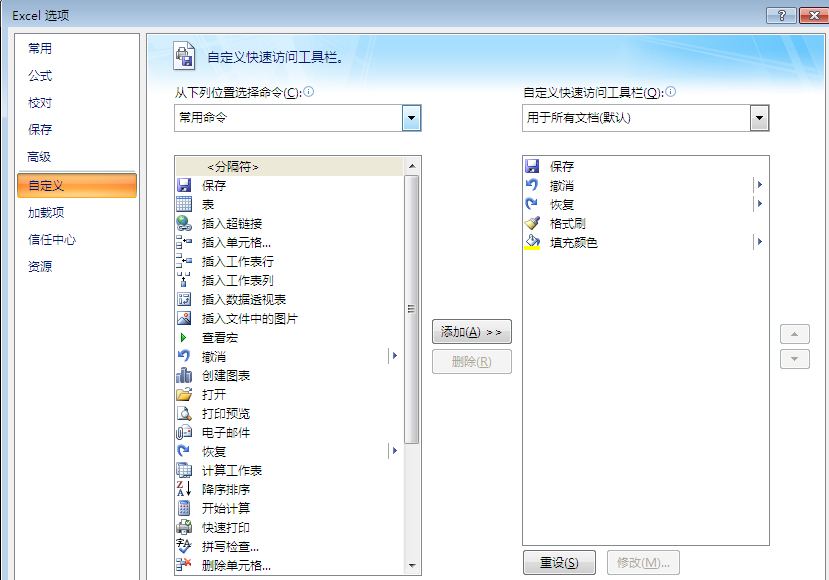
Task: Click the command list scrollbar thumb
Action: pos(412,309)
